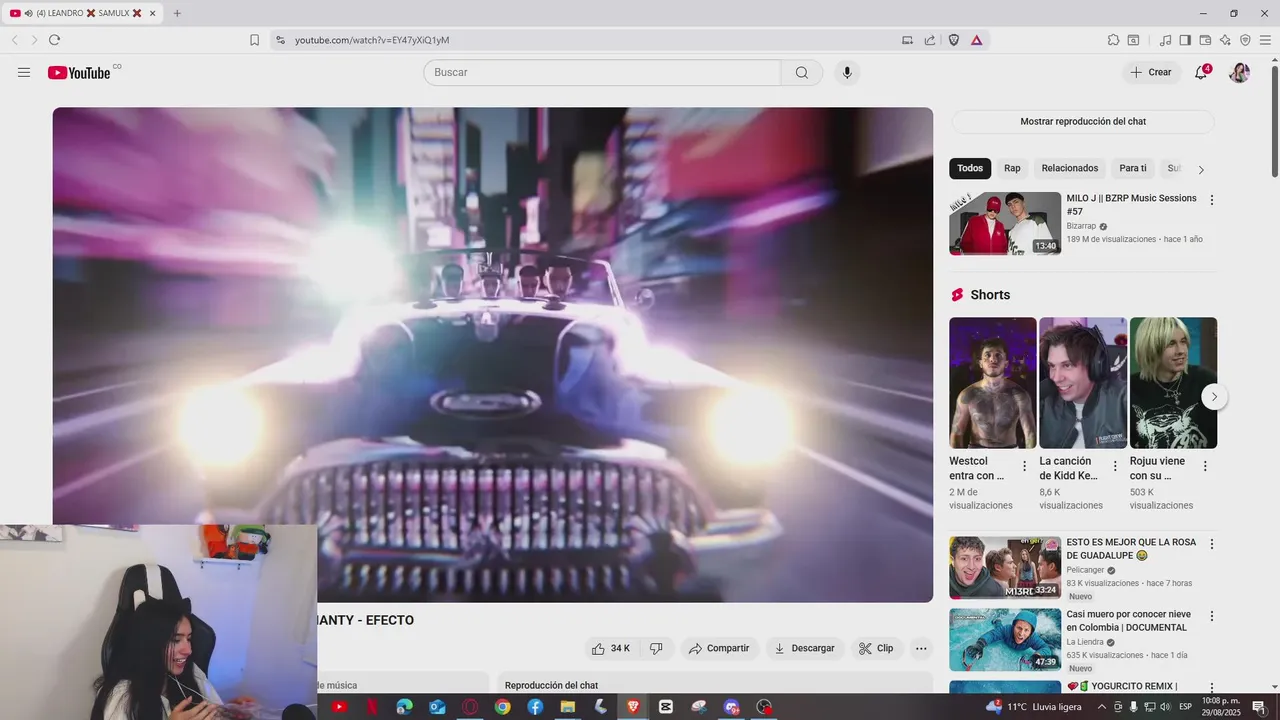Start voice search with the microphone icon
1280x720 pixels.
(847, 72)
